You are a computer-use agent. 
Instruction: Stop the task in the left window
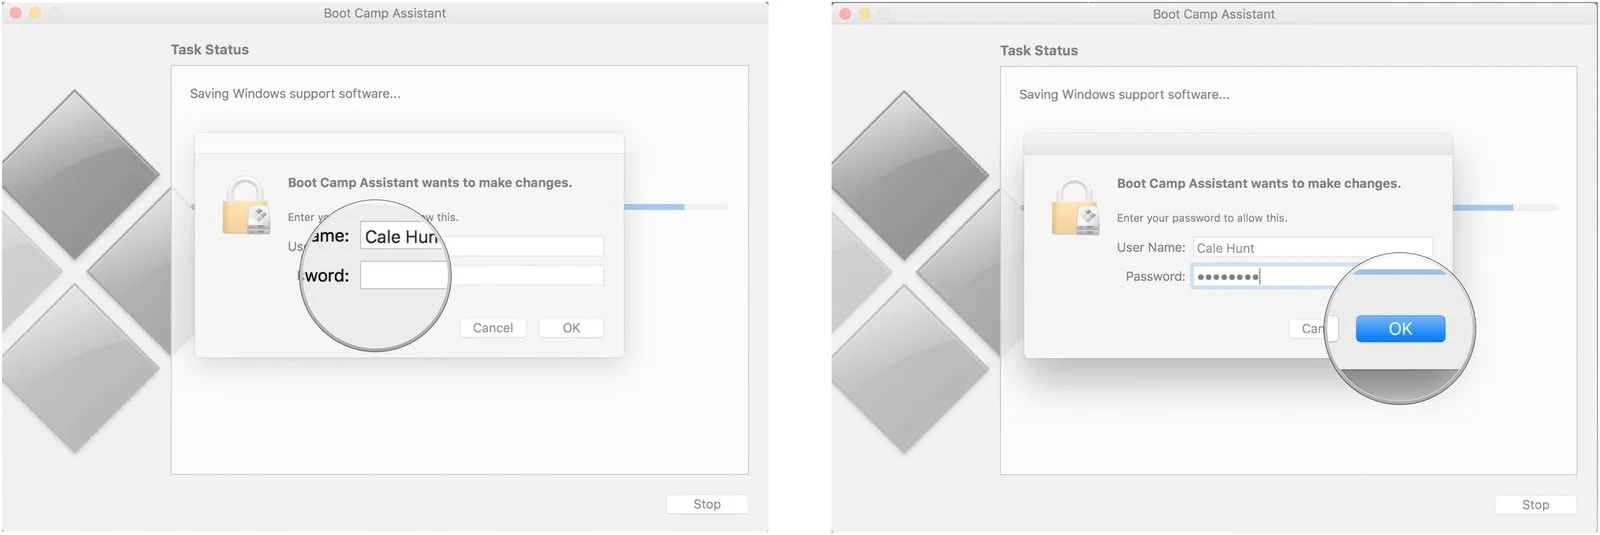[x=707, y=504]
